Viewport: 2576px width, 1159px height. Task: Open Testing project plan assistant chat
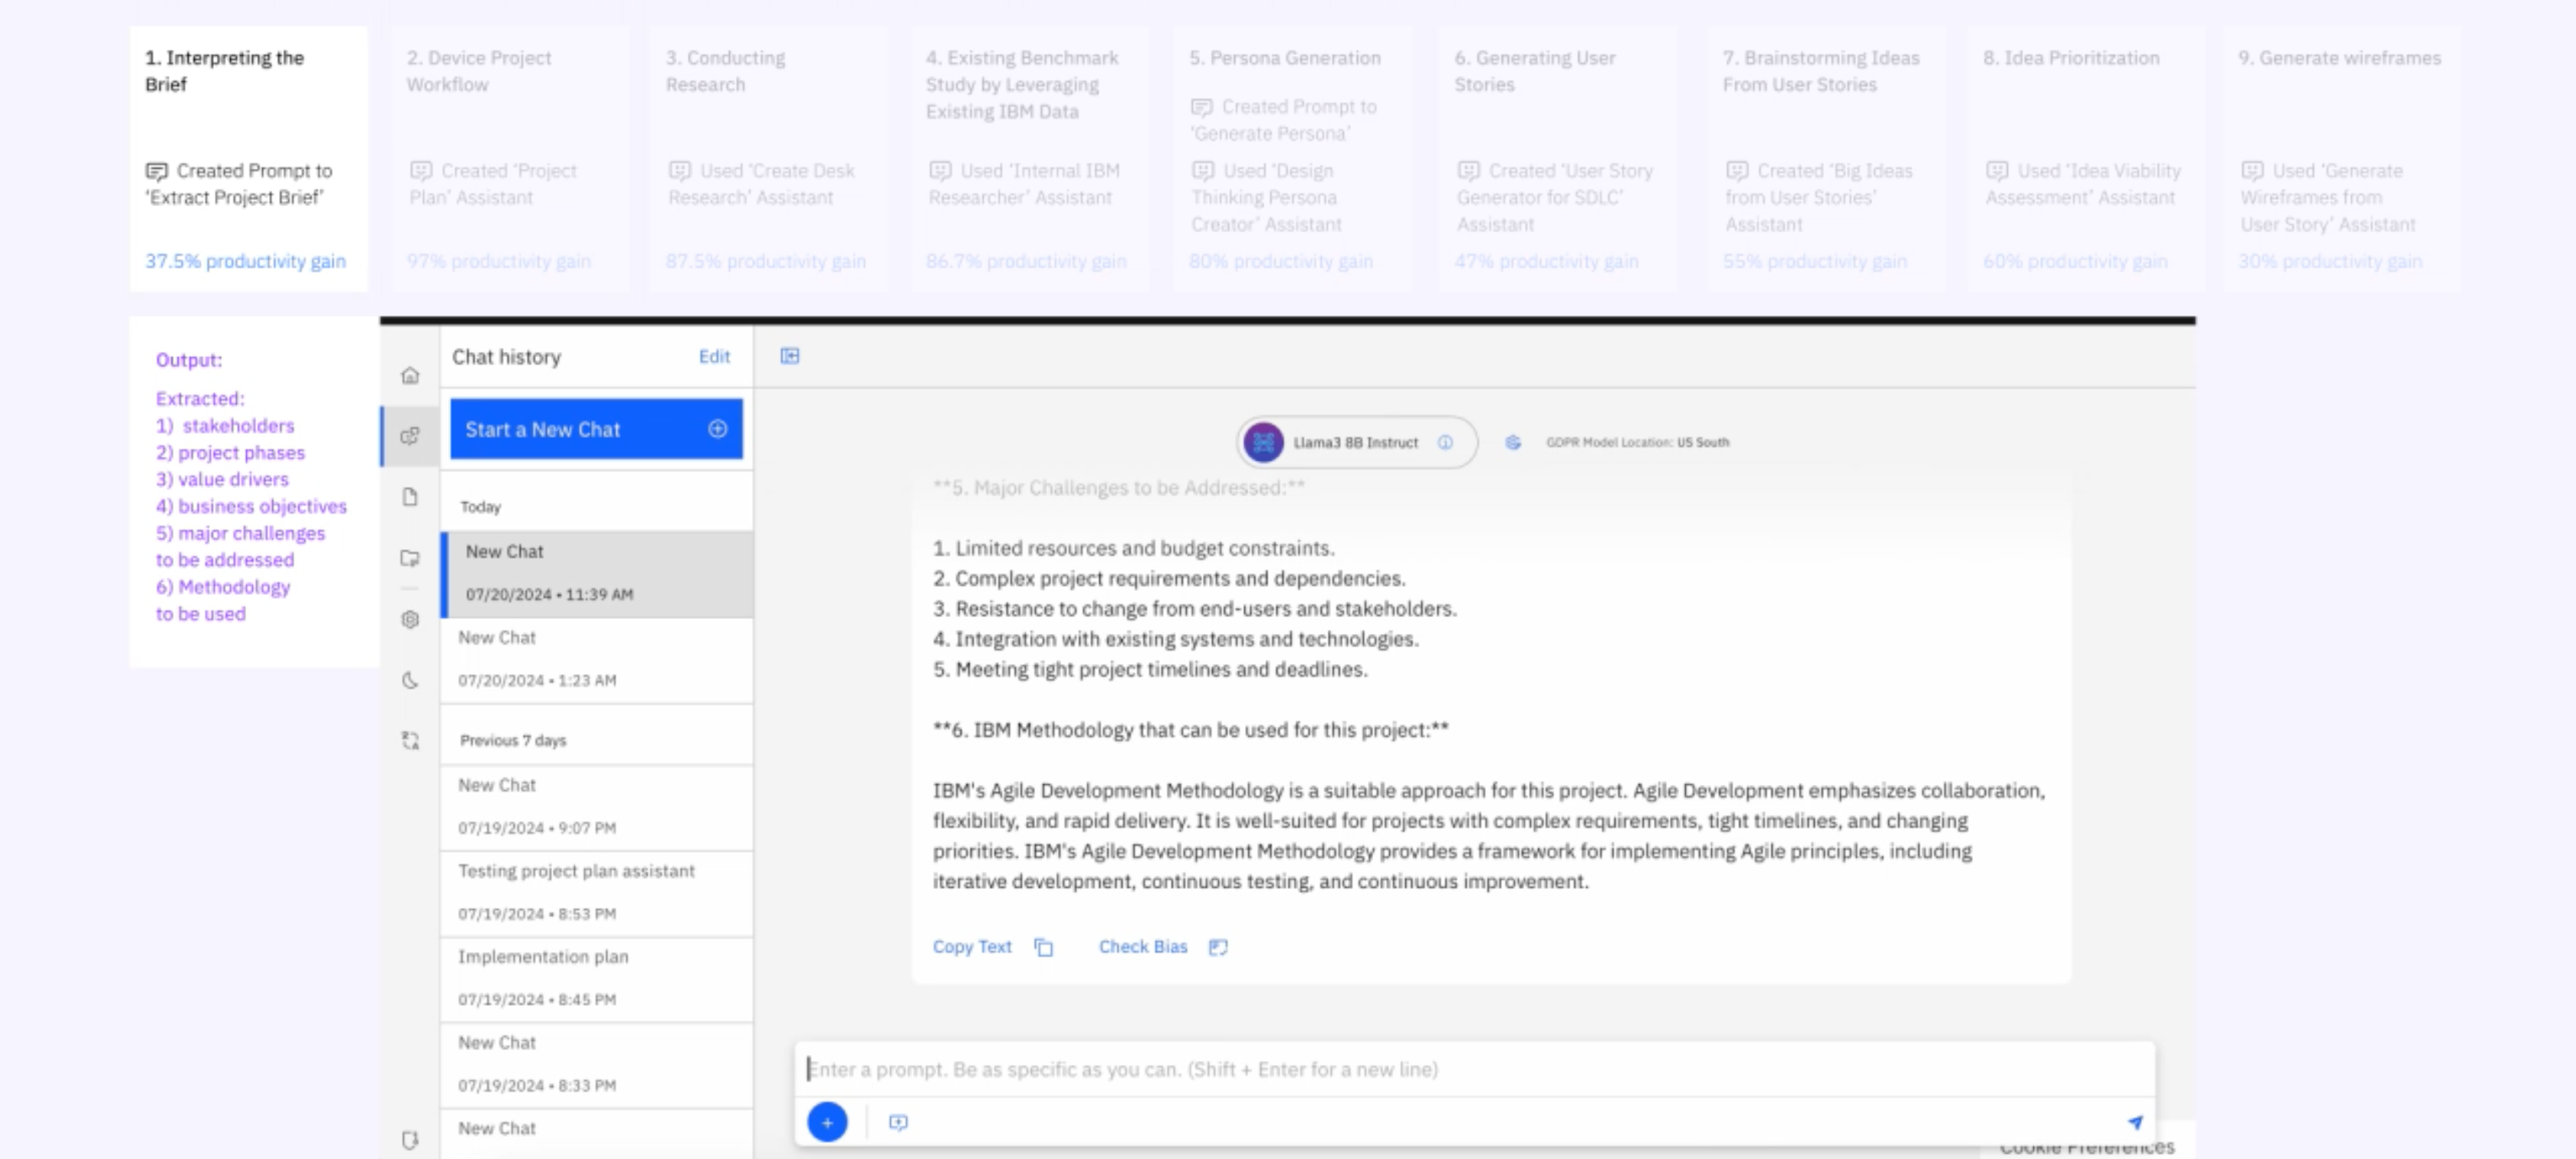click(597, 893)
